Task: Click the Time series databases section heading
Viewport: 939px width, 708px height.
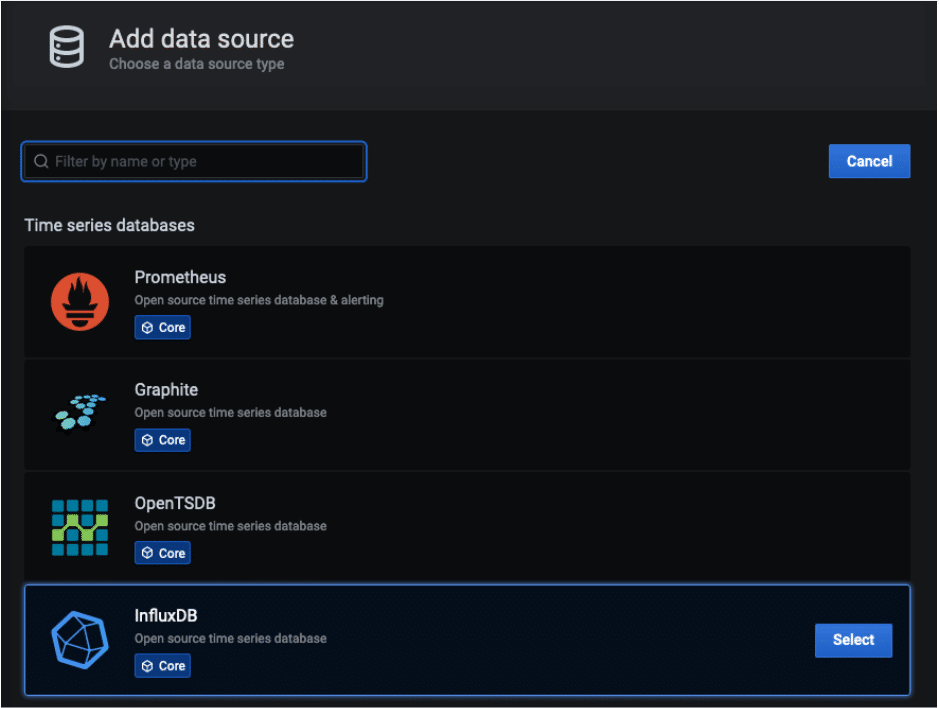Action: click(x=110, y=225)
